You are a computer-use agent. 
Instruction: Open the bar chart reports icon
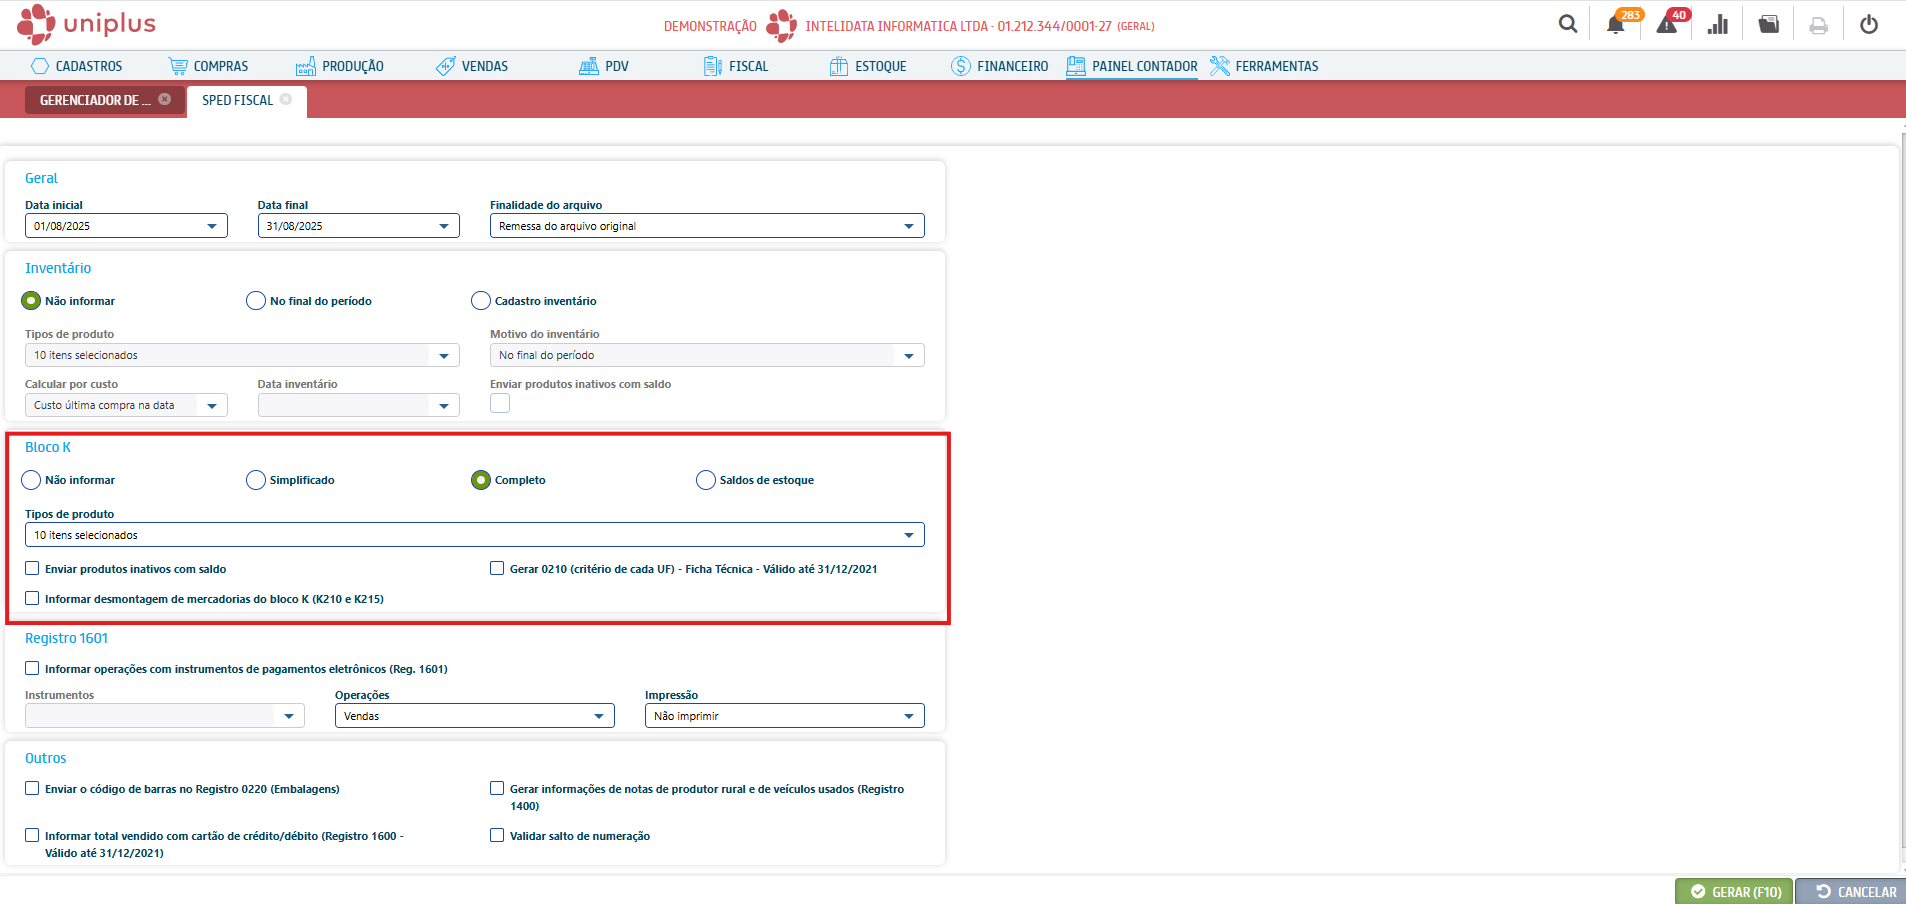1718,24
